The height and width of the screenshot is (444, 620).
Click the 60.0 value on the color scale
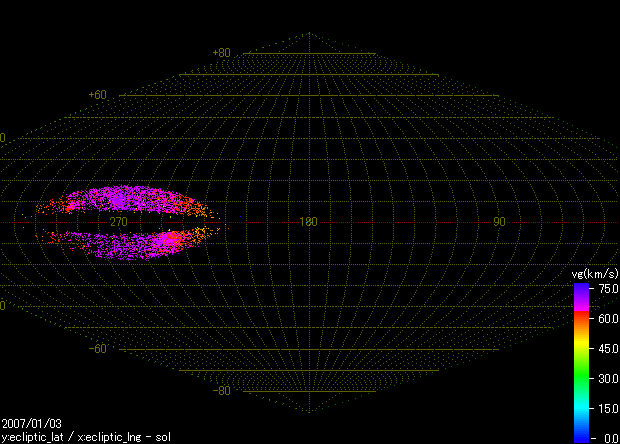607,318
